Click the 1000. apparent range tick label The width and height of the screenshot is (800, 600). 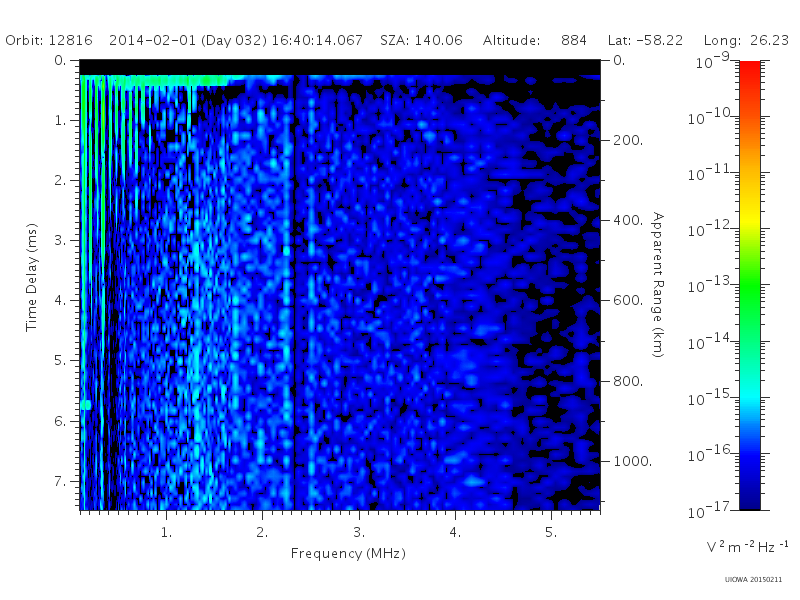[x=633, y=461]
